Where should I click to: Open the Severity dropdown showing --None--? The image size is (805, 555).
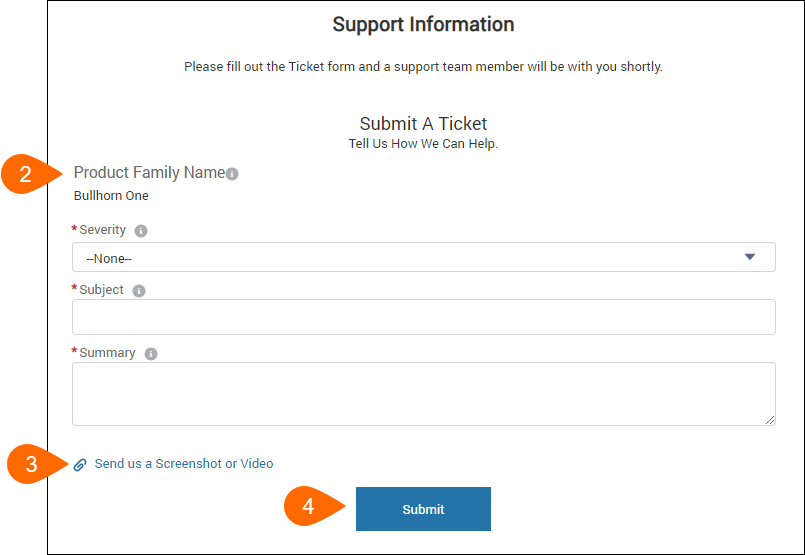point(424,257)
